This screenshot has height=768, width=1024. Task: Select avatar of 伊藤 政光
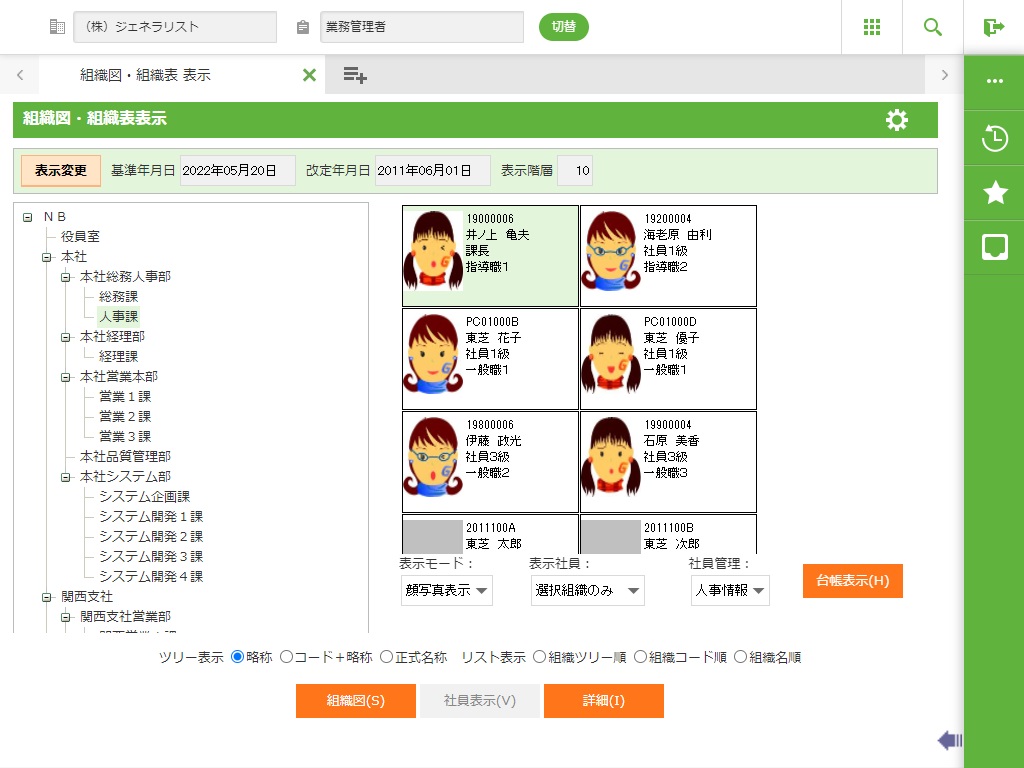(x=433, y=456)
